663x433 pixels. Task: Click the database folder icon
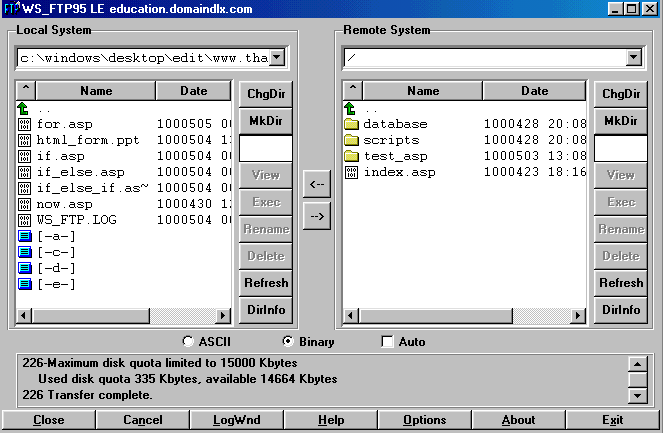tap(351, 124)
